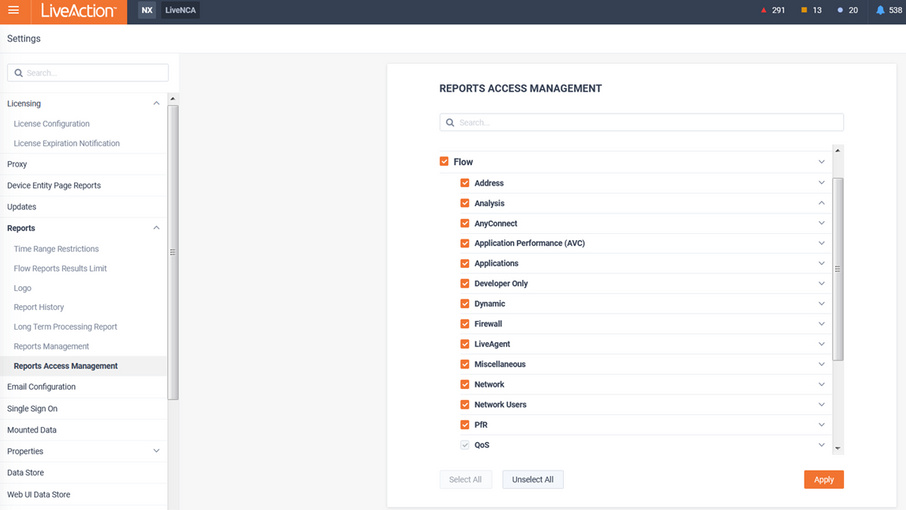Screen dimensions: 906x510
Task: Toggle the Flow checkbox
Action: (x=444, y=161)
